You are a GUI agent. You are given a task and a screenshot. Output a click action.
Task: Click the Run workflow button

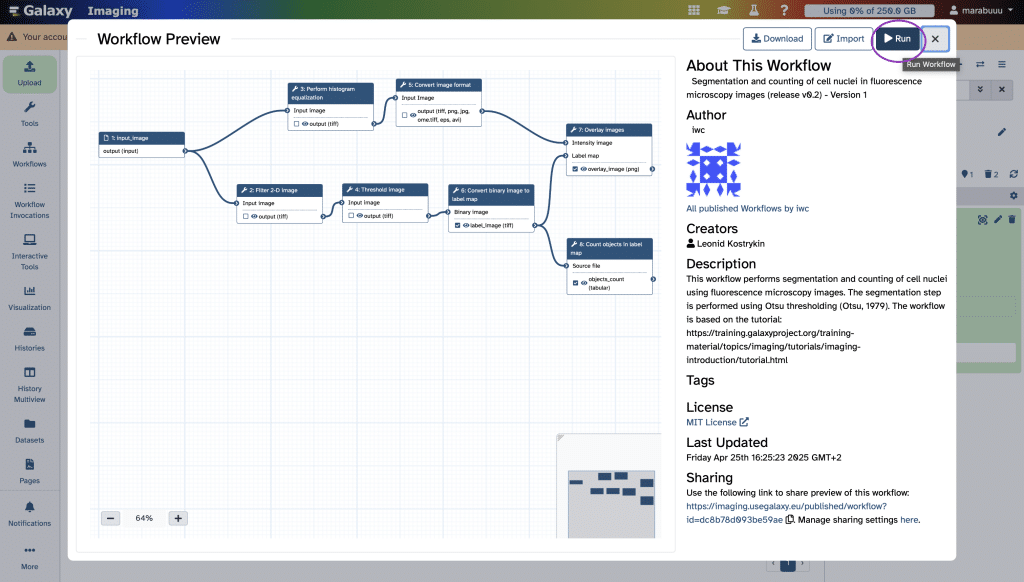pos(897,39)
